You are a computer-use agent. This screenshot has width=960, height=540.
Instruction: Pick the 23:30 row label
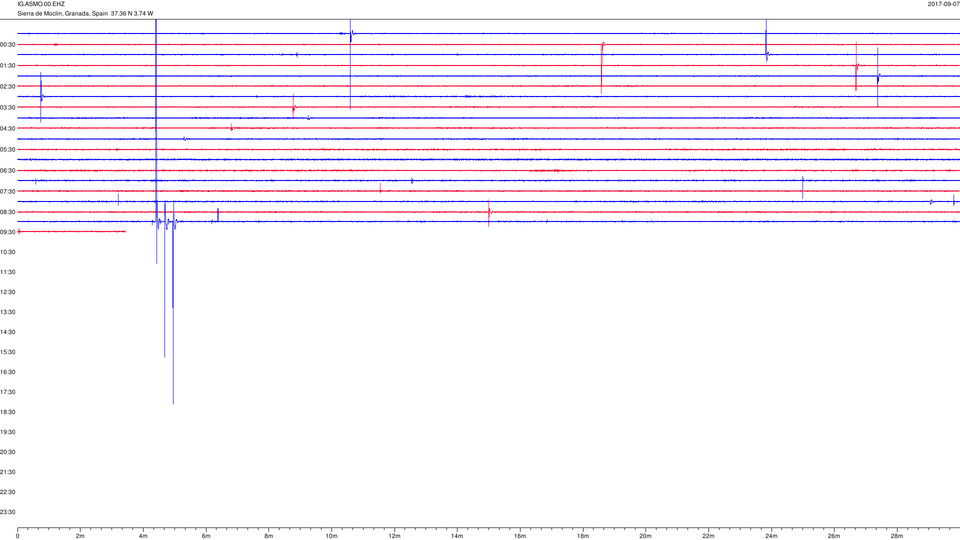[7, 512]
